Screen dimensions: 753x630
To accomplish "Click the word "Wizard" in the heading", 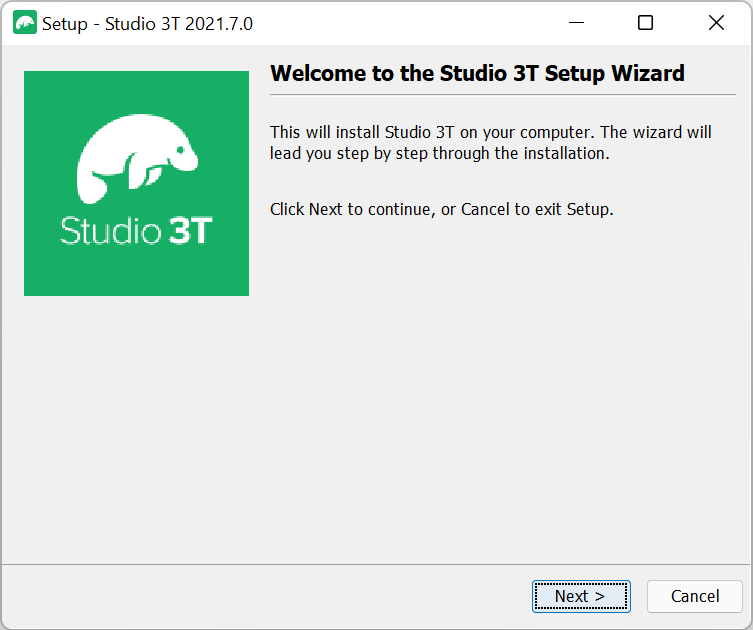I will [x=648, y=73].
